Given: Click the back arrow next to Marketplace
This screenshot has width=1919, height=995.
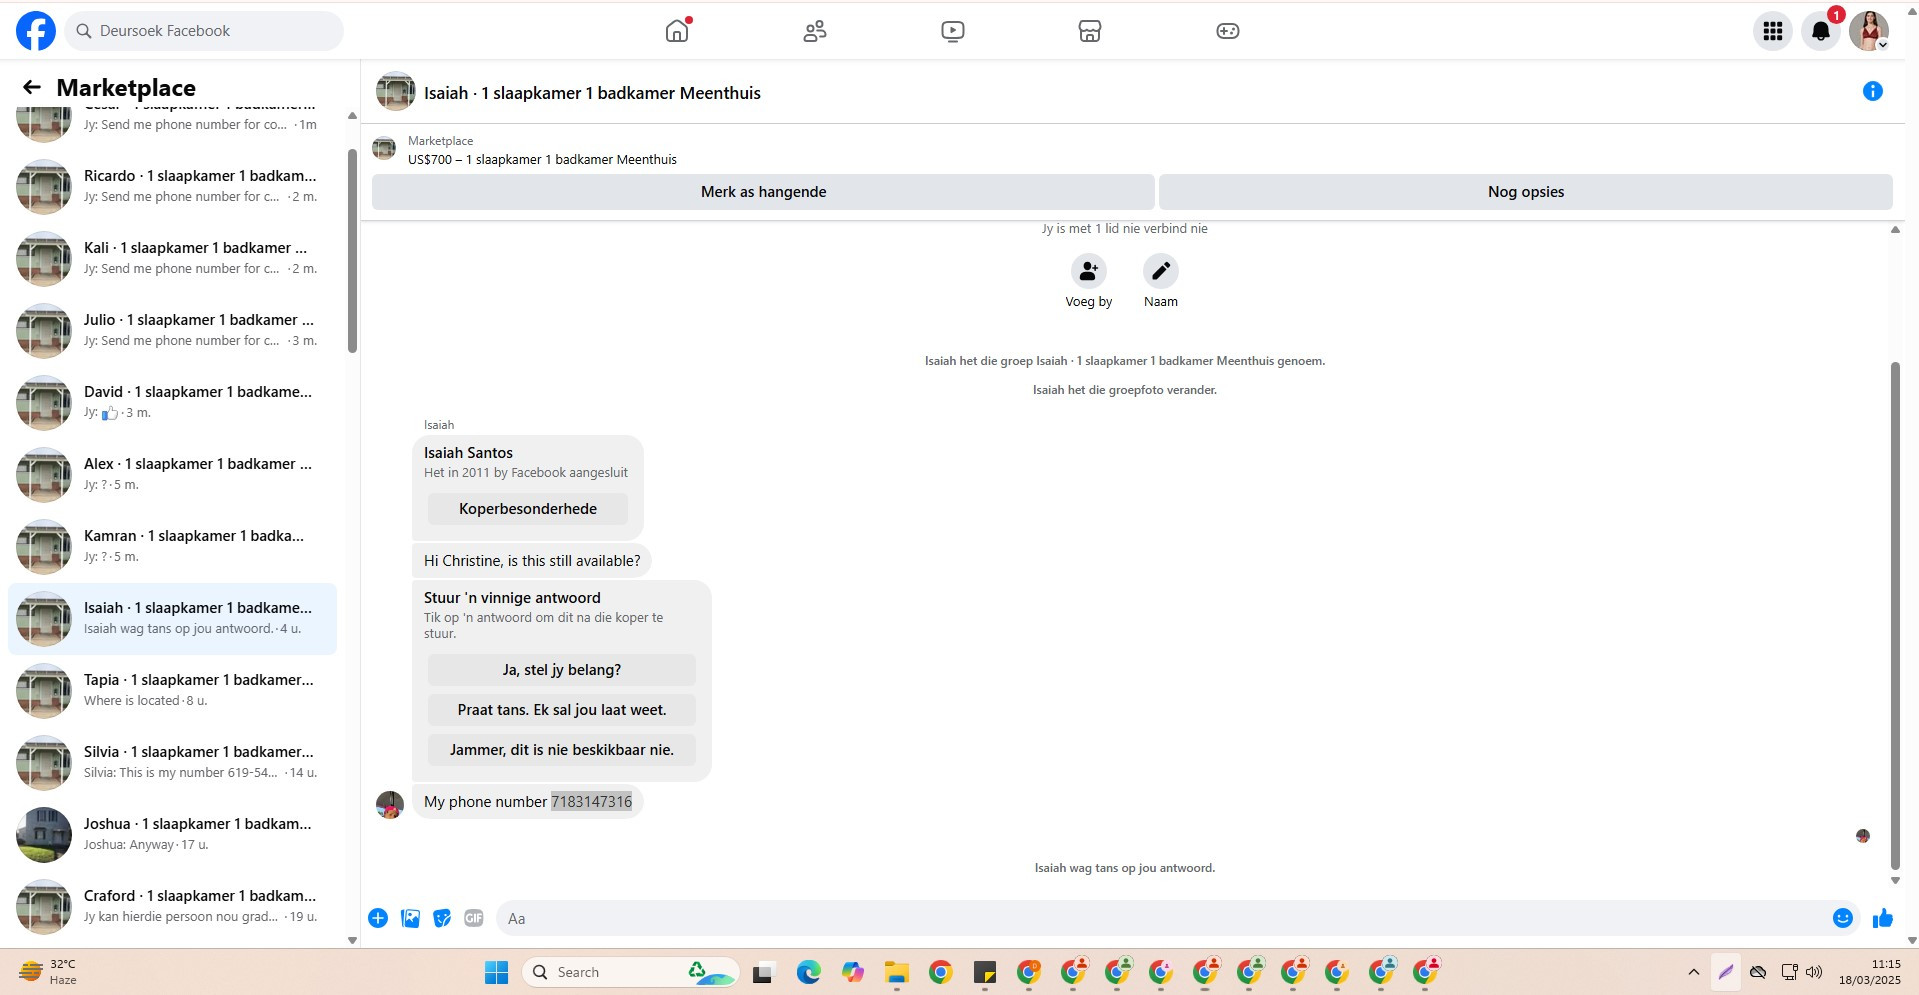Looking at the screenshot, I should (x=32, y=87).
